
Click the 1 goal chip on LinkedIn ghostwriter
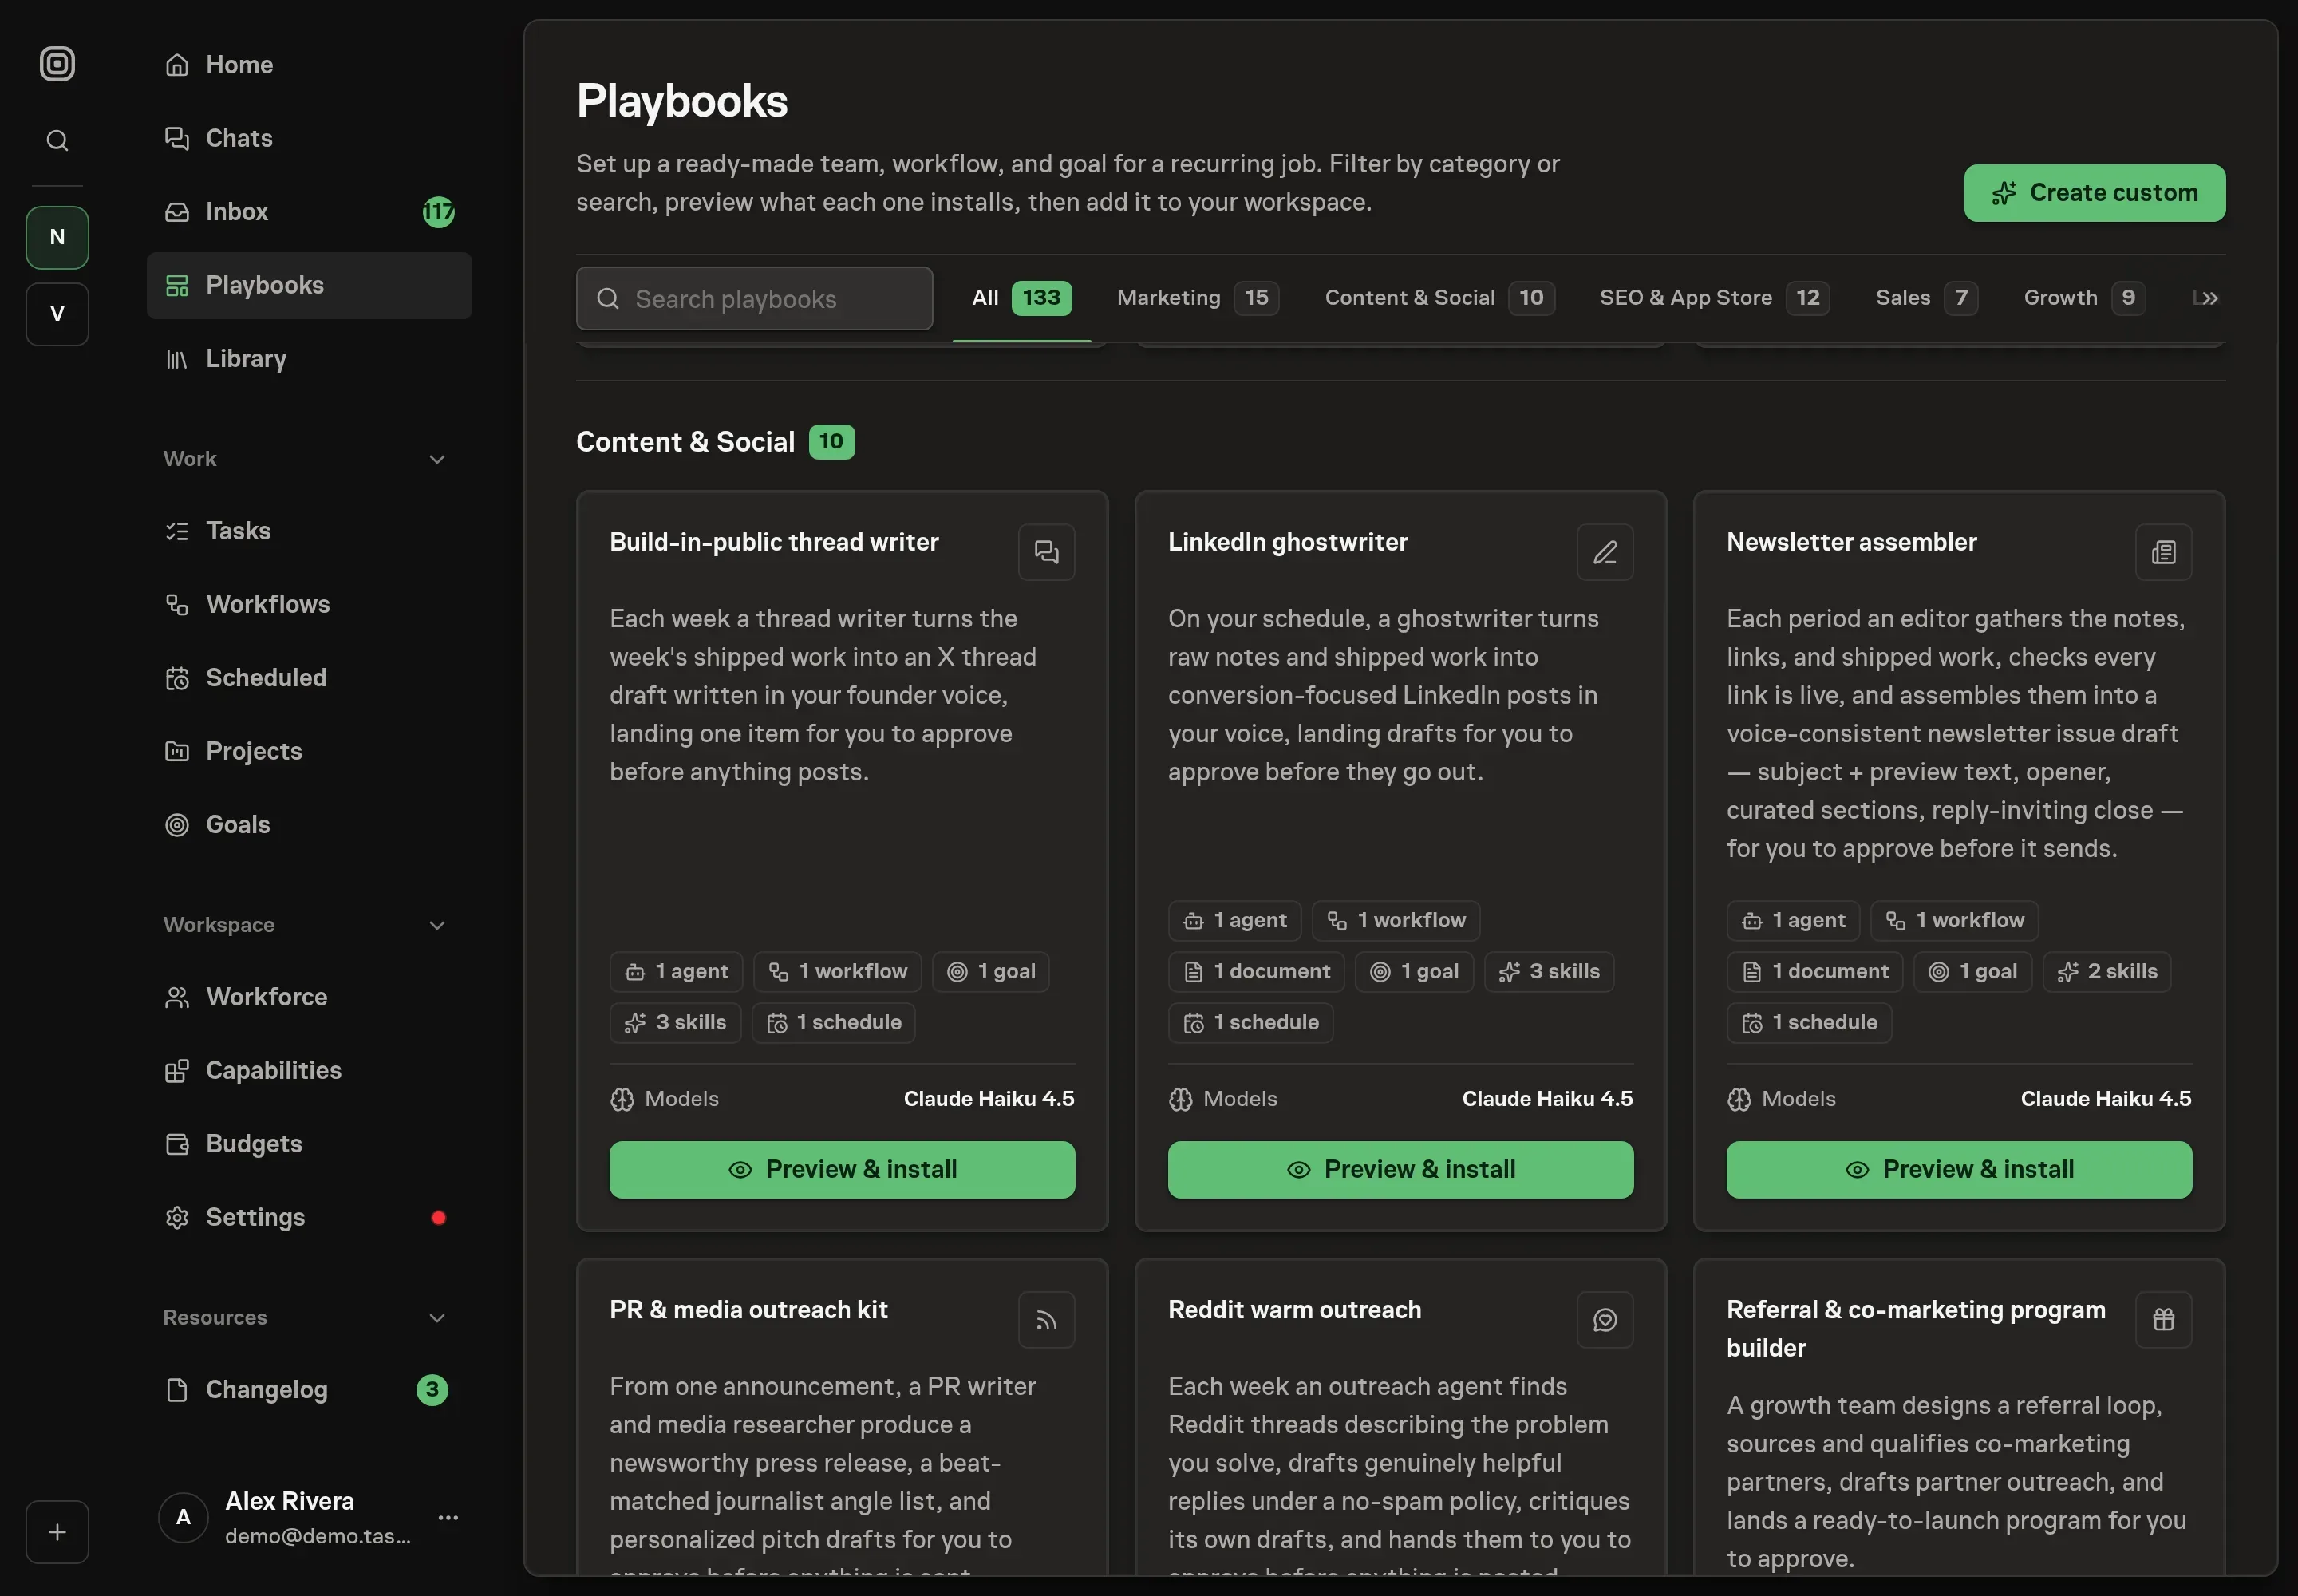(1414, 972)
